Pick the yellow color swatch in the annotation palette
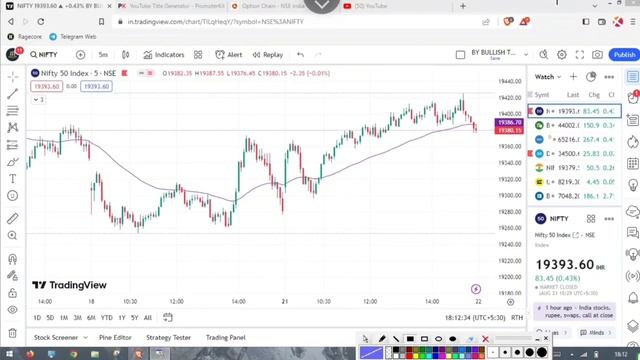 pos(416,356)
